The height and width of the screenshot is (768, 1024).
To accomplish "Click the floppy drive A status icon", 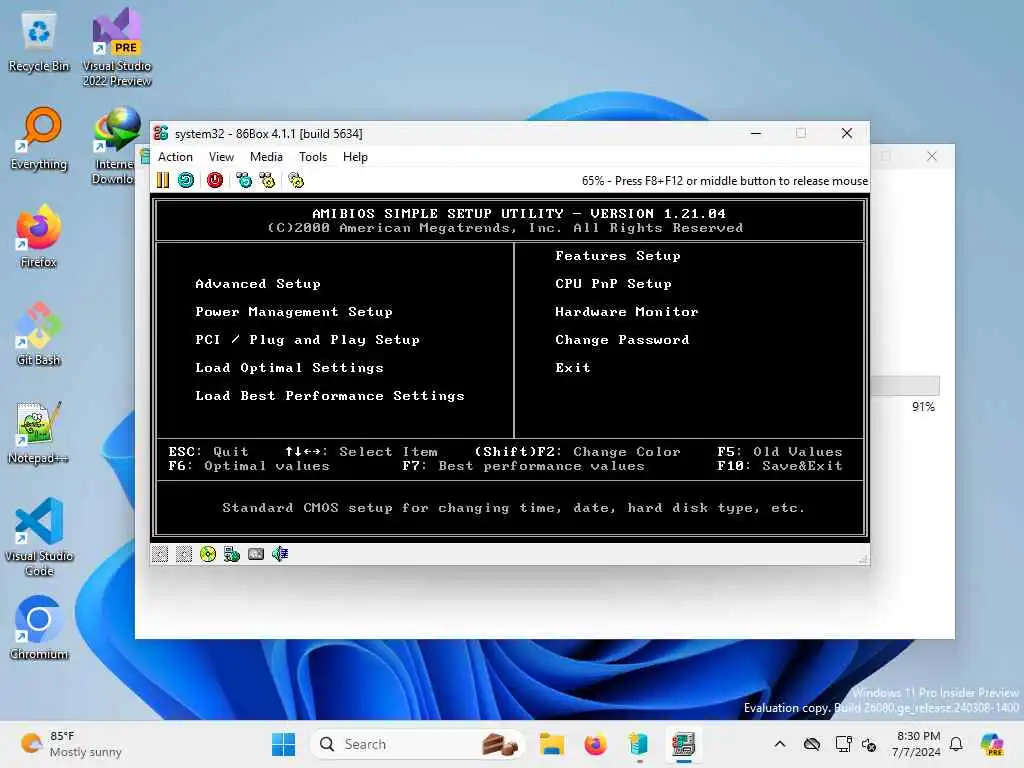I will (x=160, y=554).
